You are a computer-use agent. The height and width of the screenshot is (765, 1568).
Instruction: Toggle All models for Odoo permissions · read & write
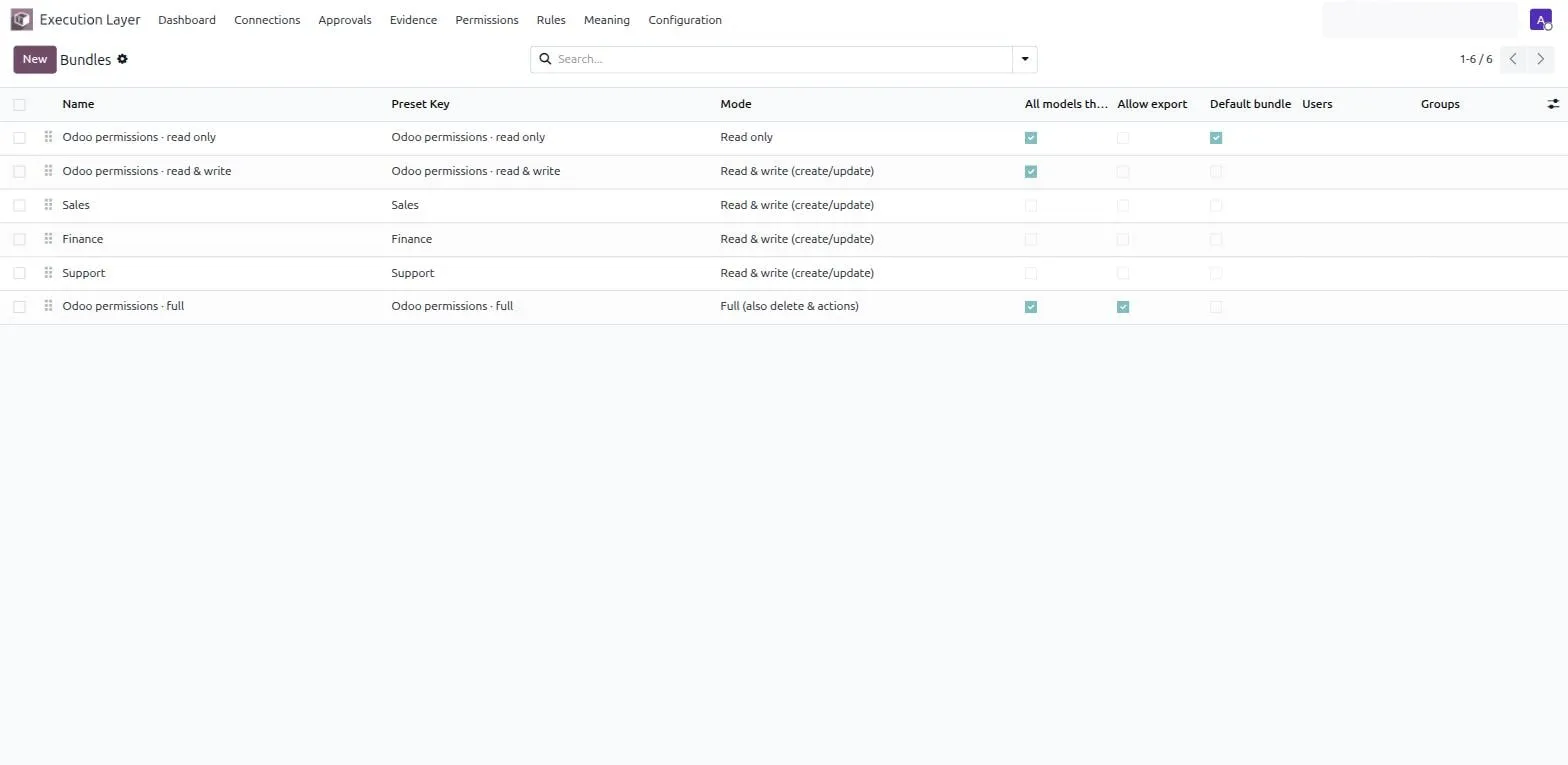(1031, 172)
